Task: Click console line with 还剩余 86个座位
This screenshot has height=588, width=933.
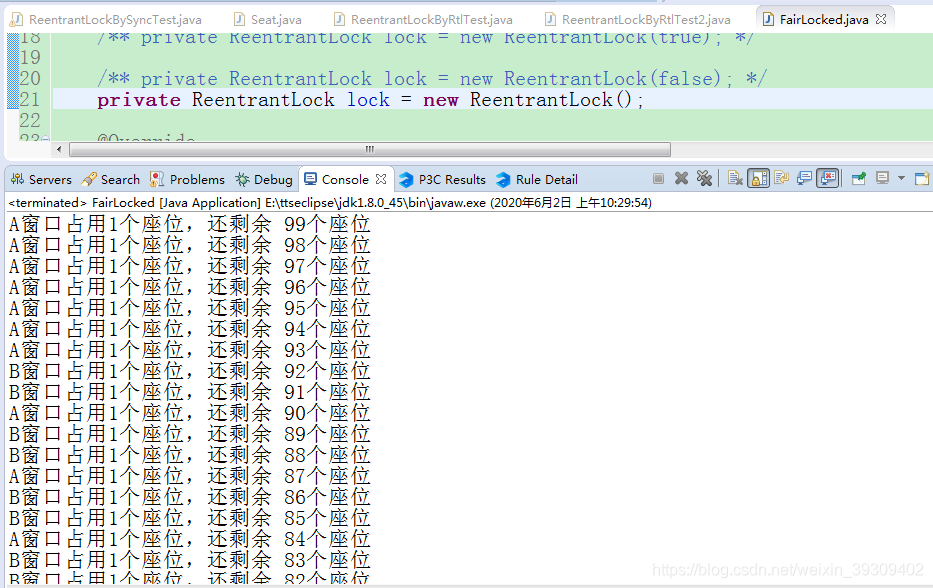Action: [190, 497]
